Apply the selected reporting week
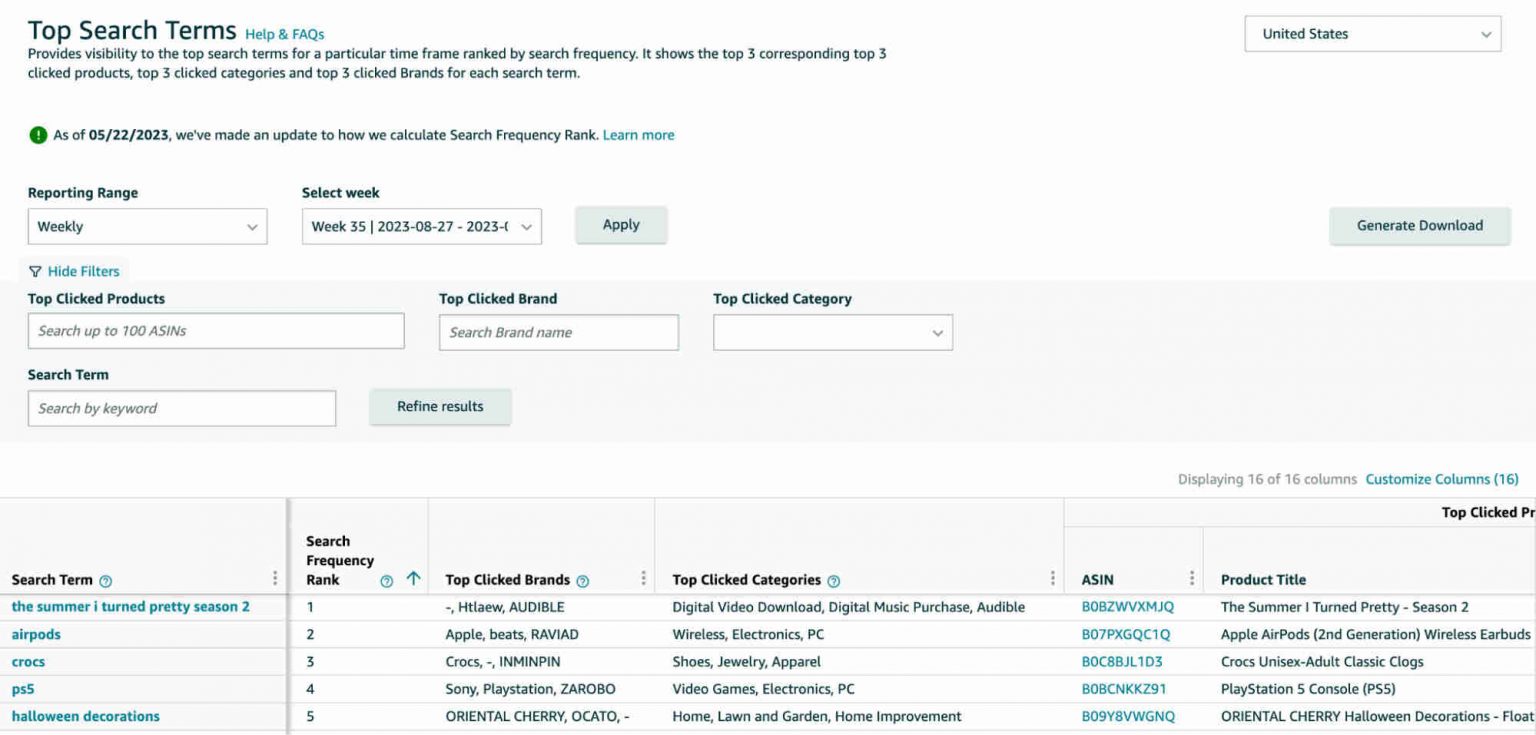 621,225
